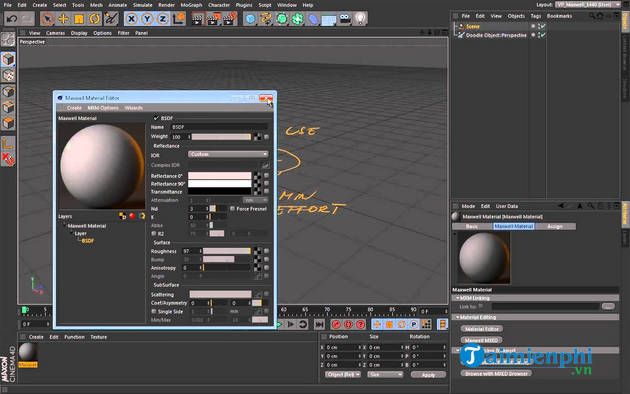Screen dimensions: 630x394
Task: Add a Camera object
Action: click(x=344, y=19)
